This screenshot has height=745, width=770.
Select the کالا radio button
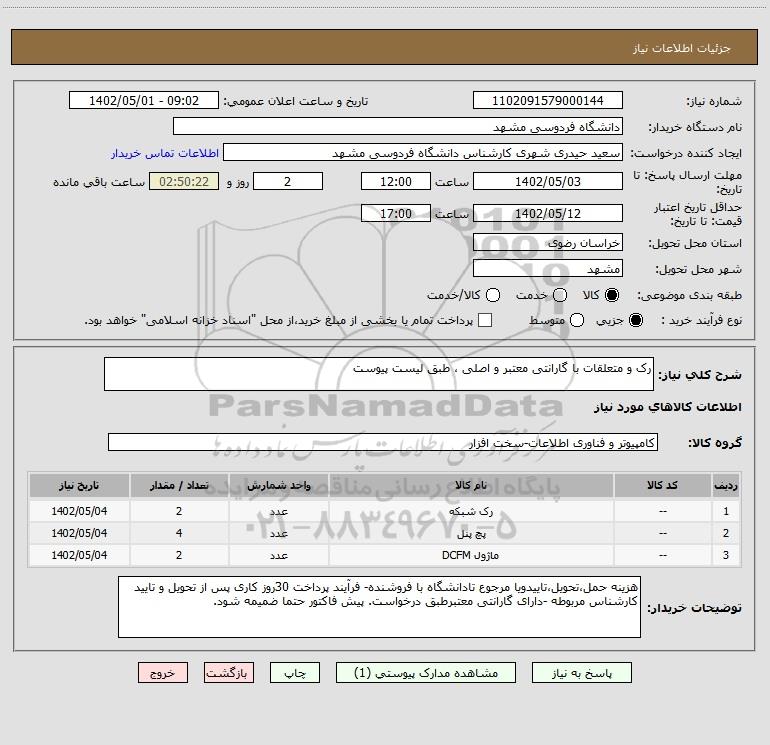tap(612, 295)
